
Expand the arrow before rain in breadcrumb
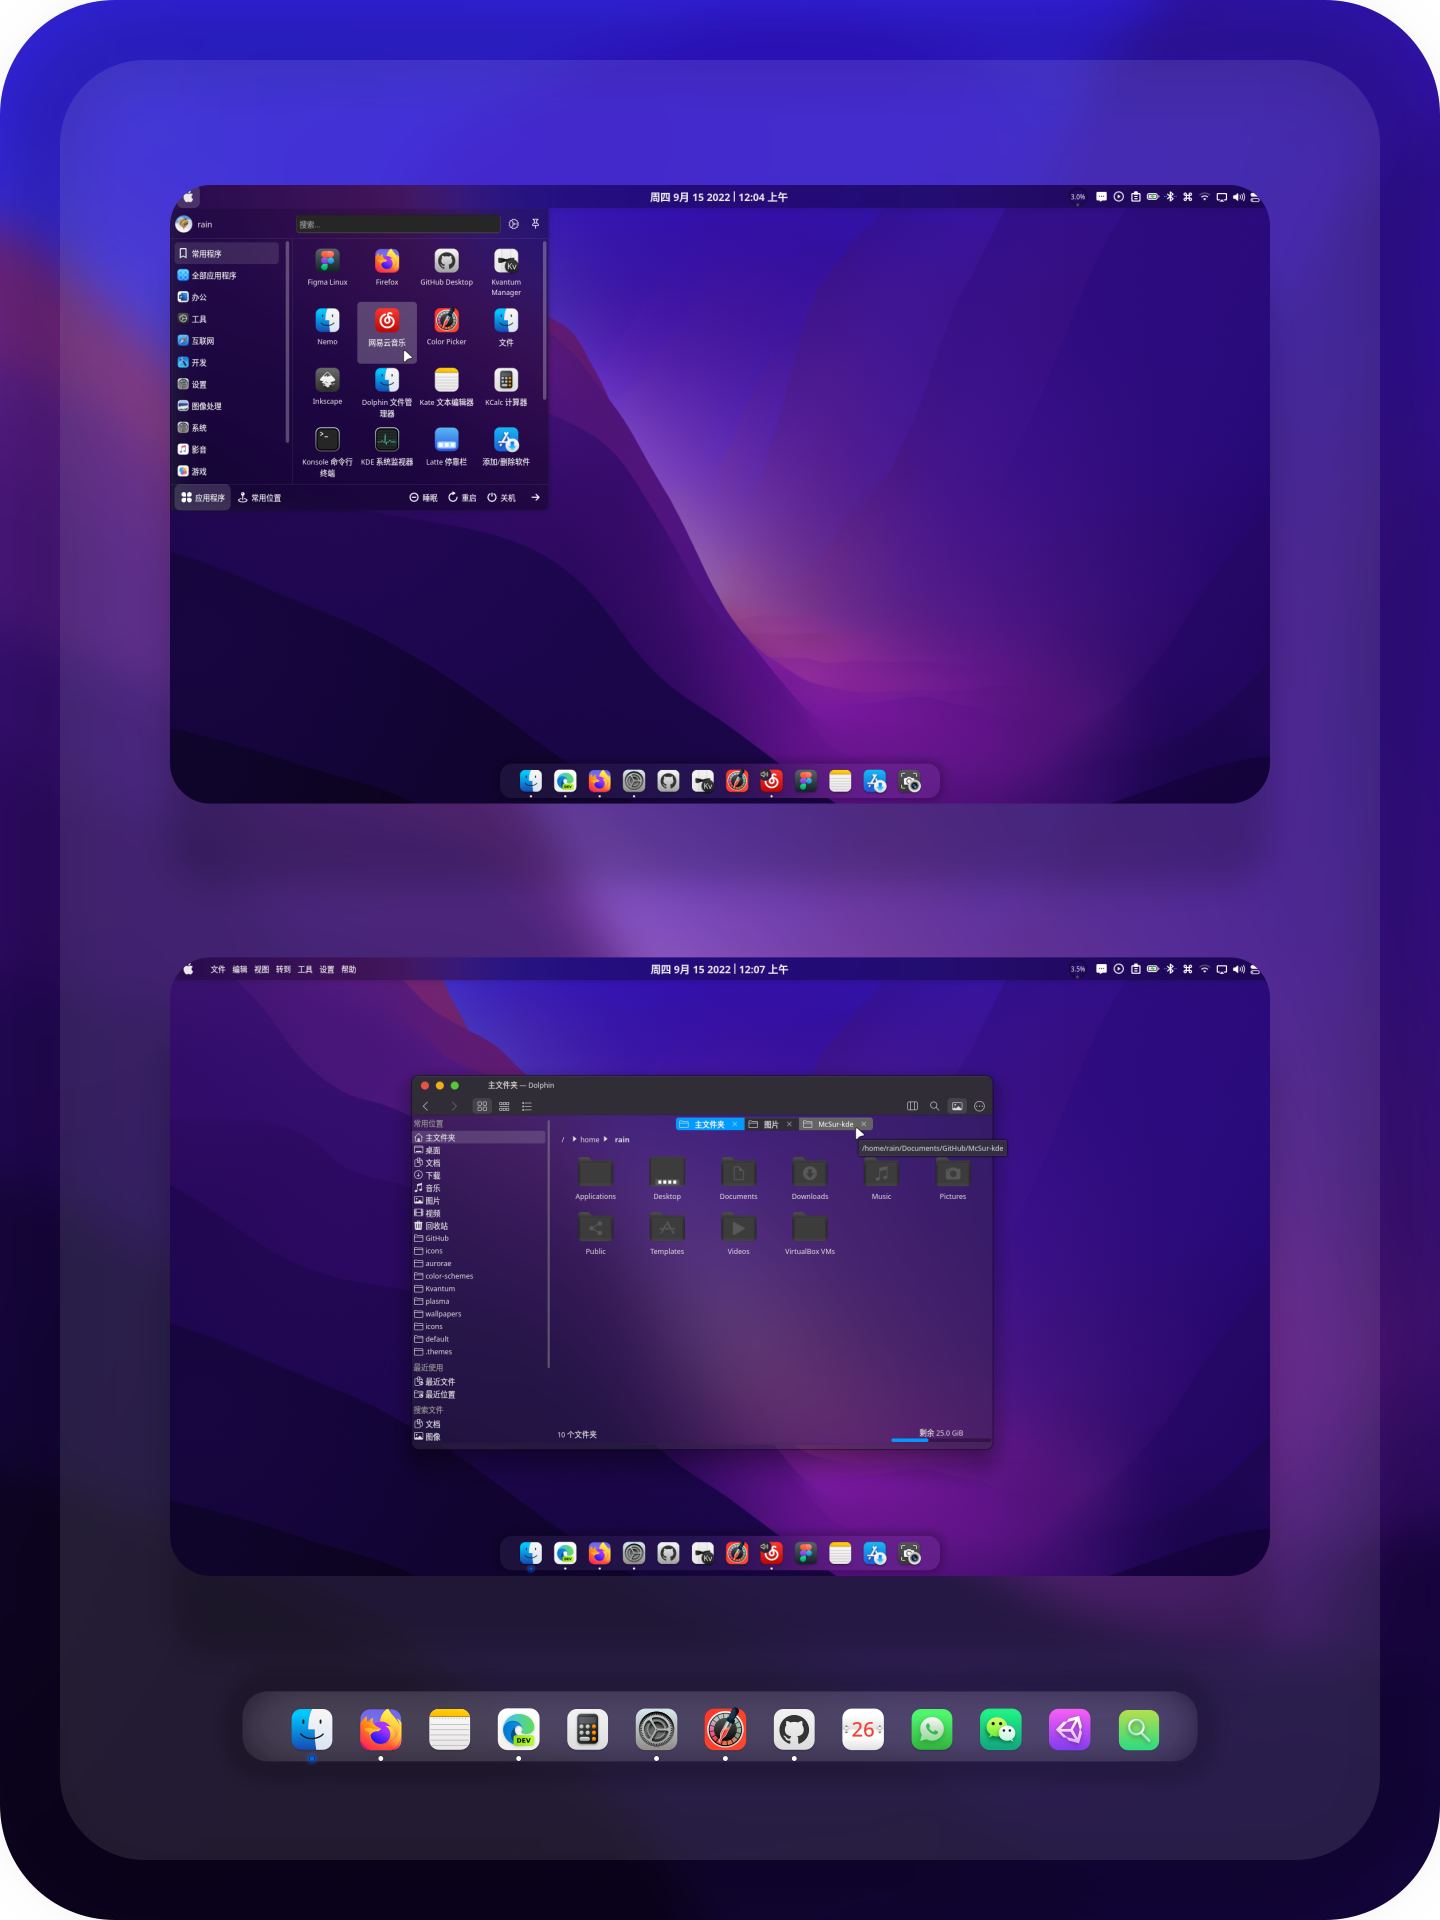(606, 1139)
